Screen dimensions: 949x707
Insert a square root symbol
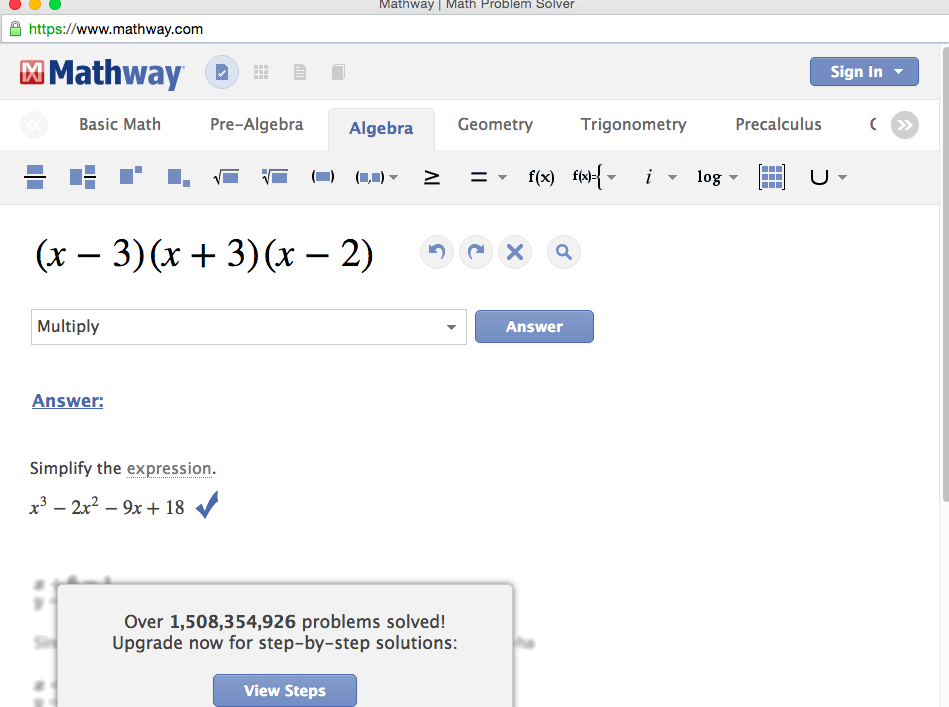tap(226, 177)
